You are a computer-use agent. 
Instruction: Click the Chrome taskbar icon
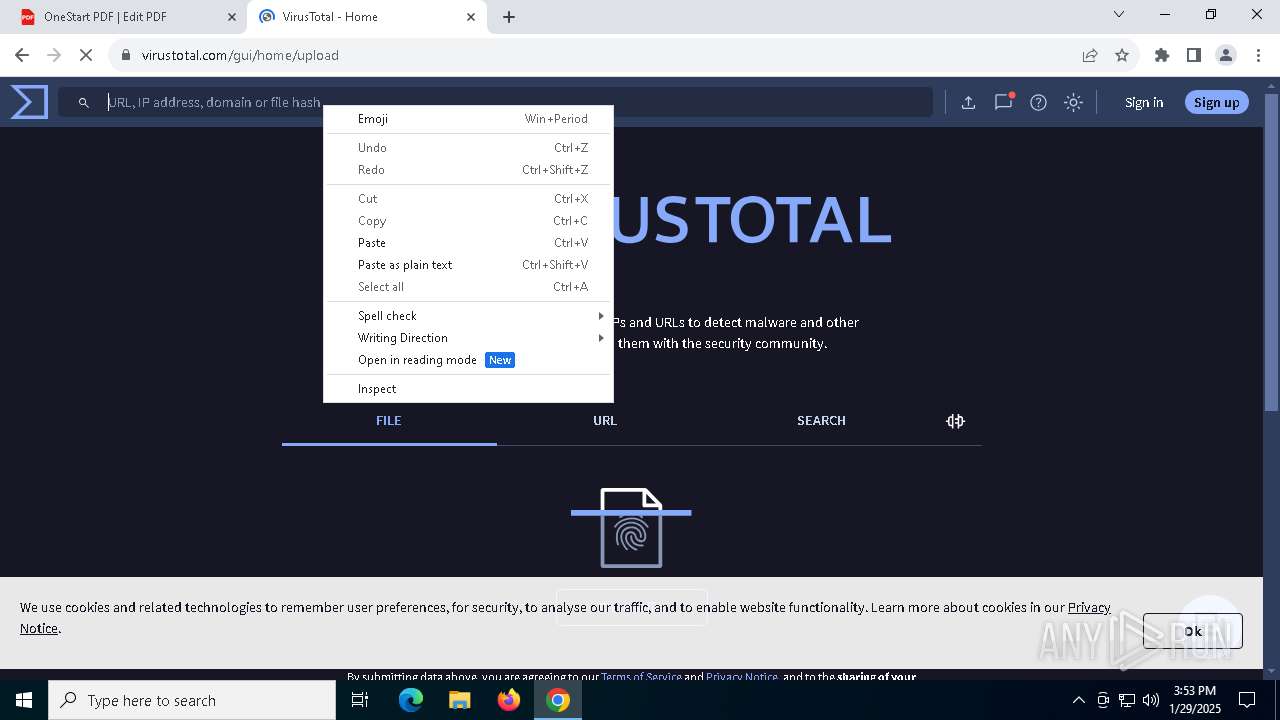(x=558, y=700)
